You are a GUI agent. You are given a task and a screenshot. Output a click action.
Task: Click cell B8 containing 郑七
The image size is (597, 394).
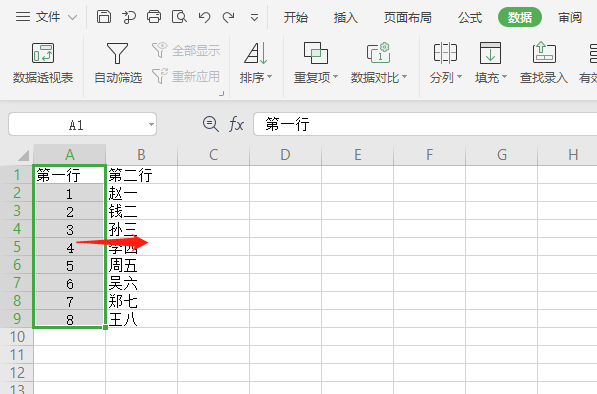[x=141, y=300]
